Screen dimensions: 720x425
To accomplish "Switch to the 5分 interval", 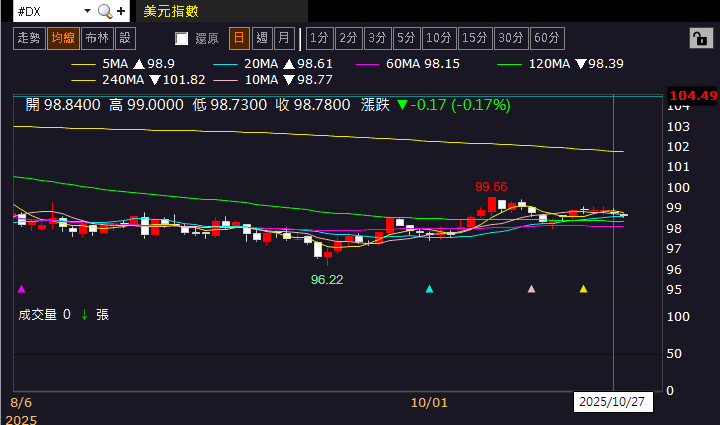I will [x=406, y=38].
